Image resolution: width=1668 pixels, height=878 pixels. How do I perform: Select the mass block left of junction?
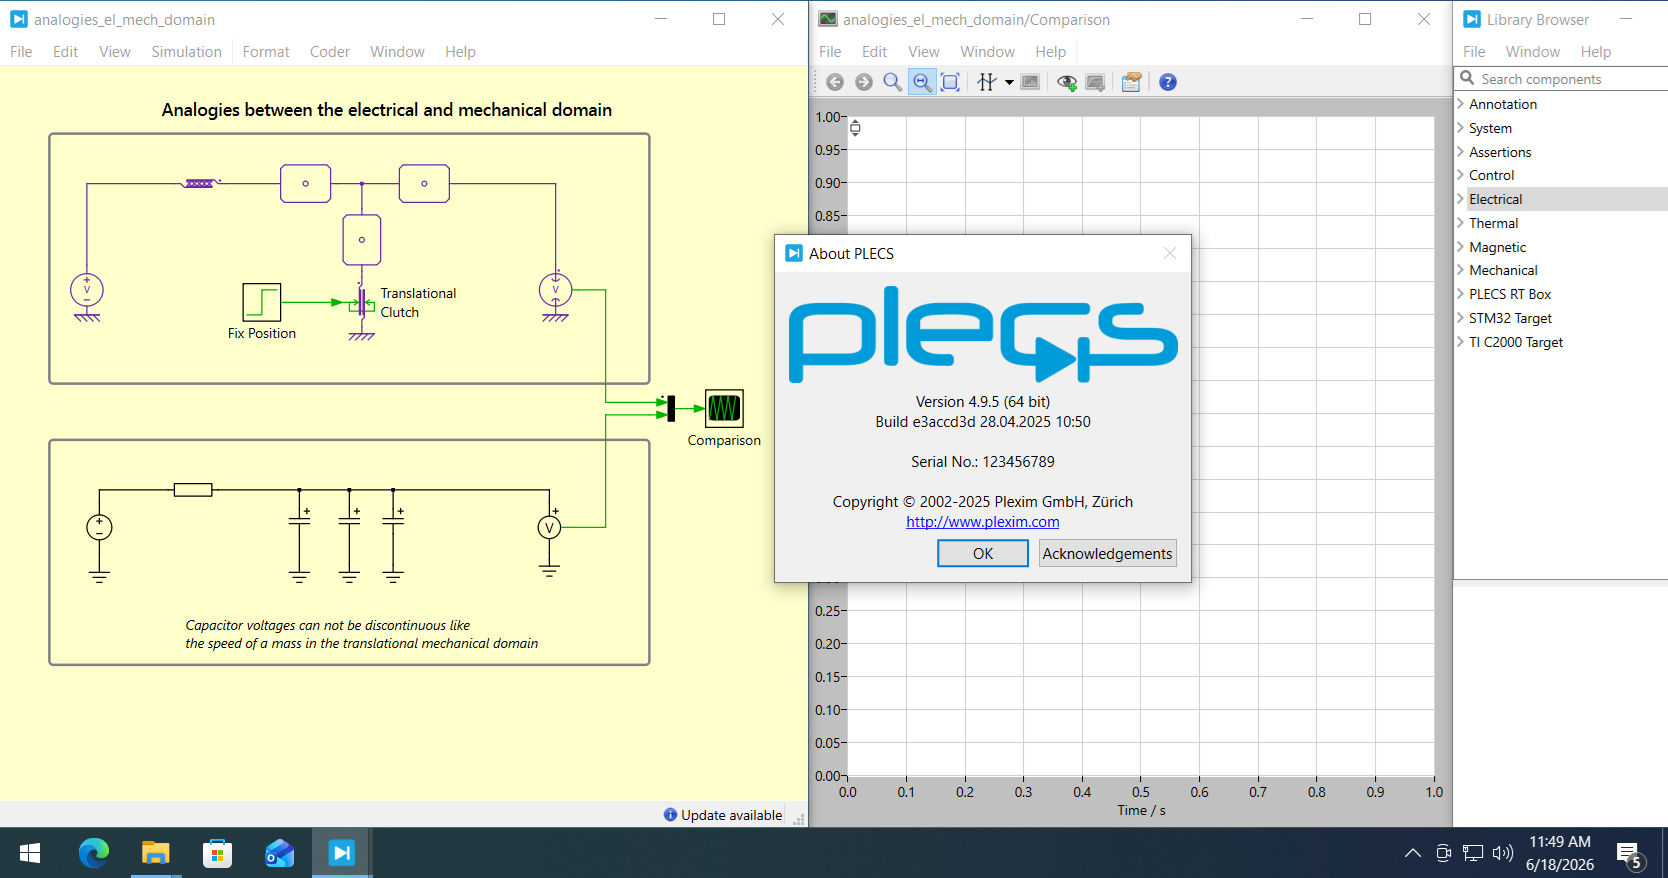coord(305,184)
